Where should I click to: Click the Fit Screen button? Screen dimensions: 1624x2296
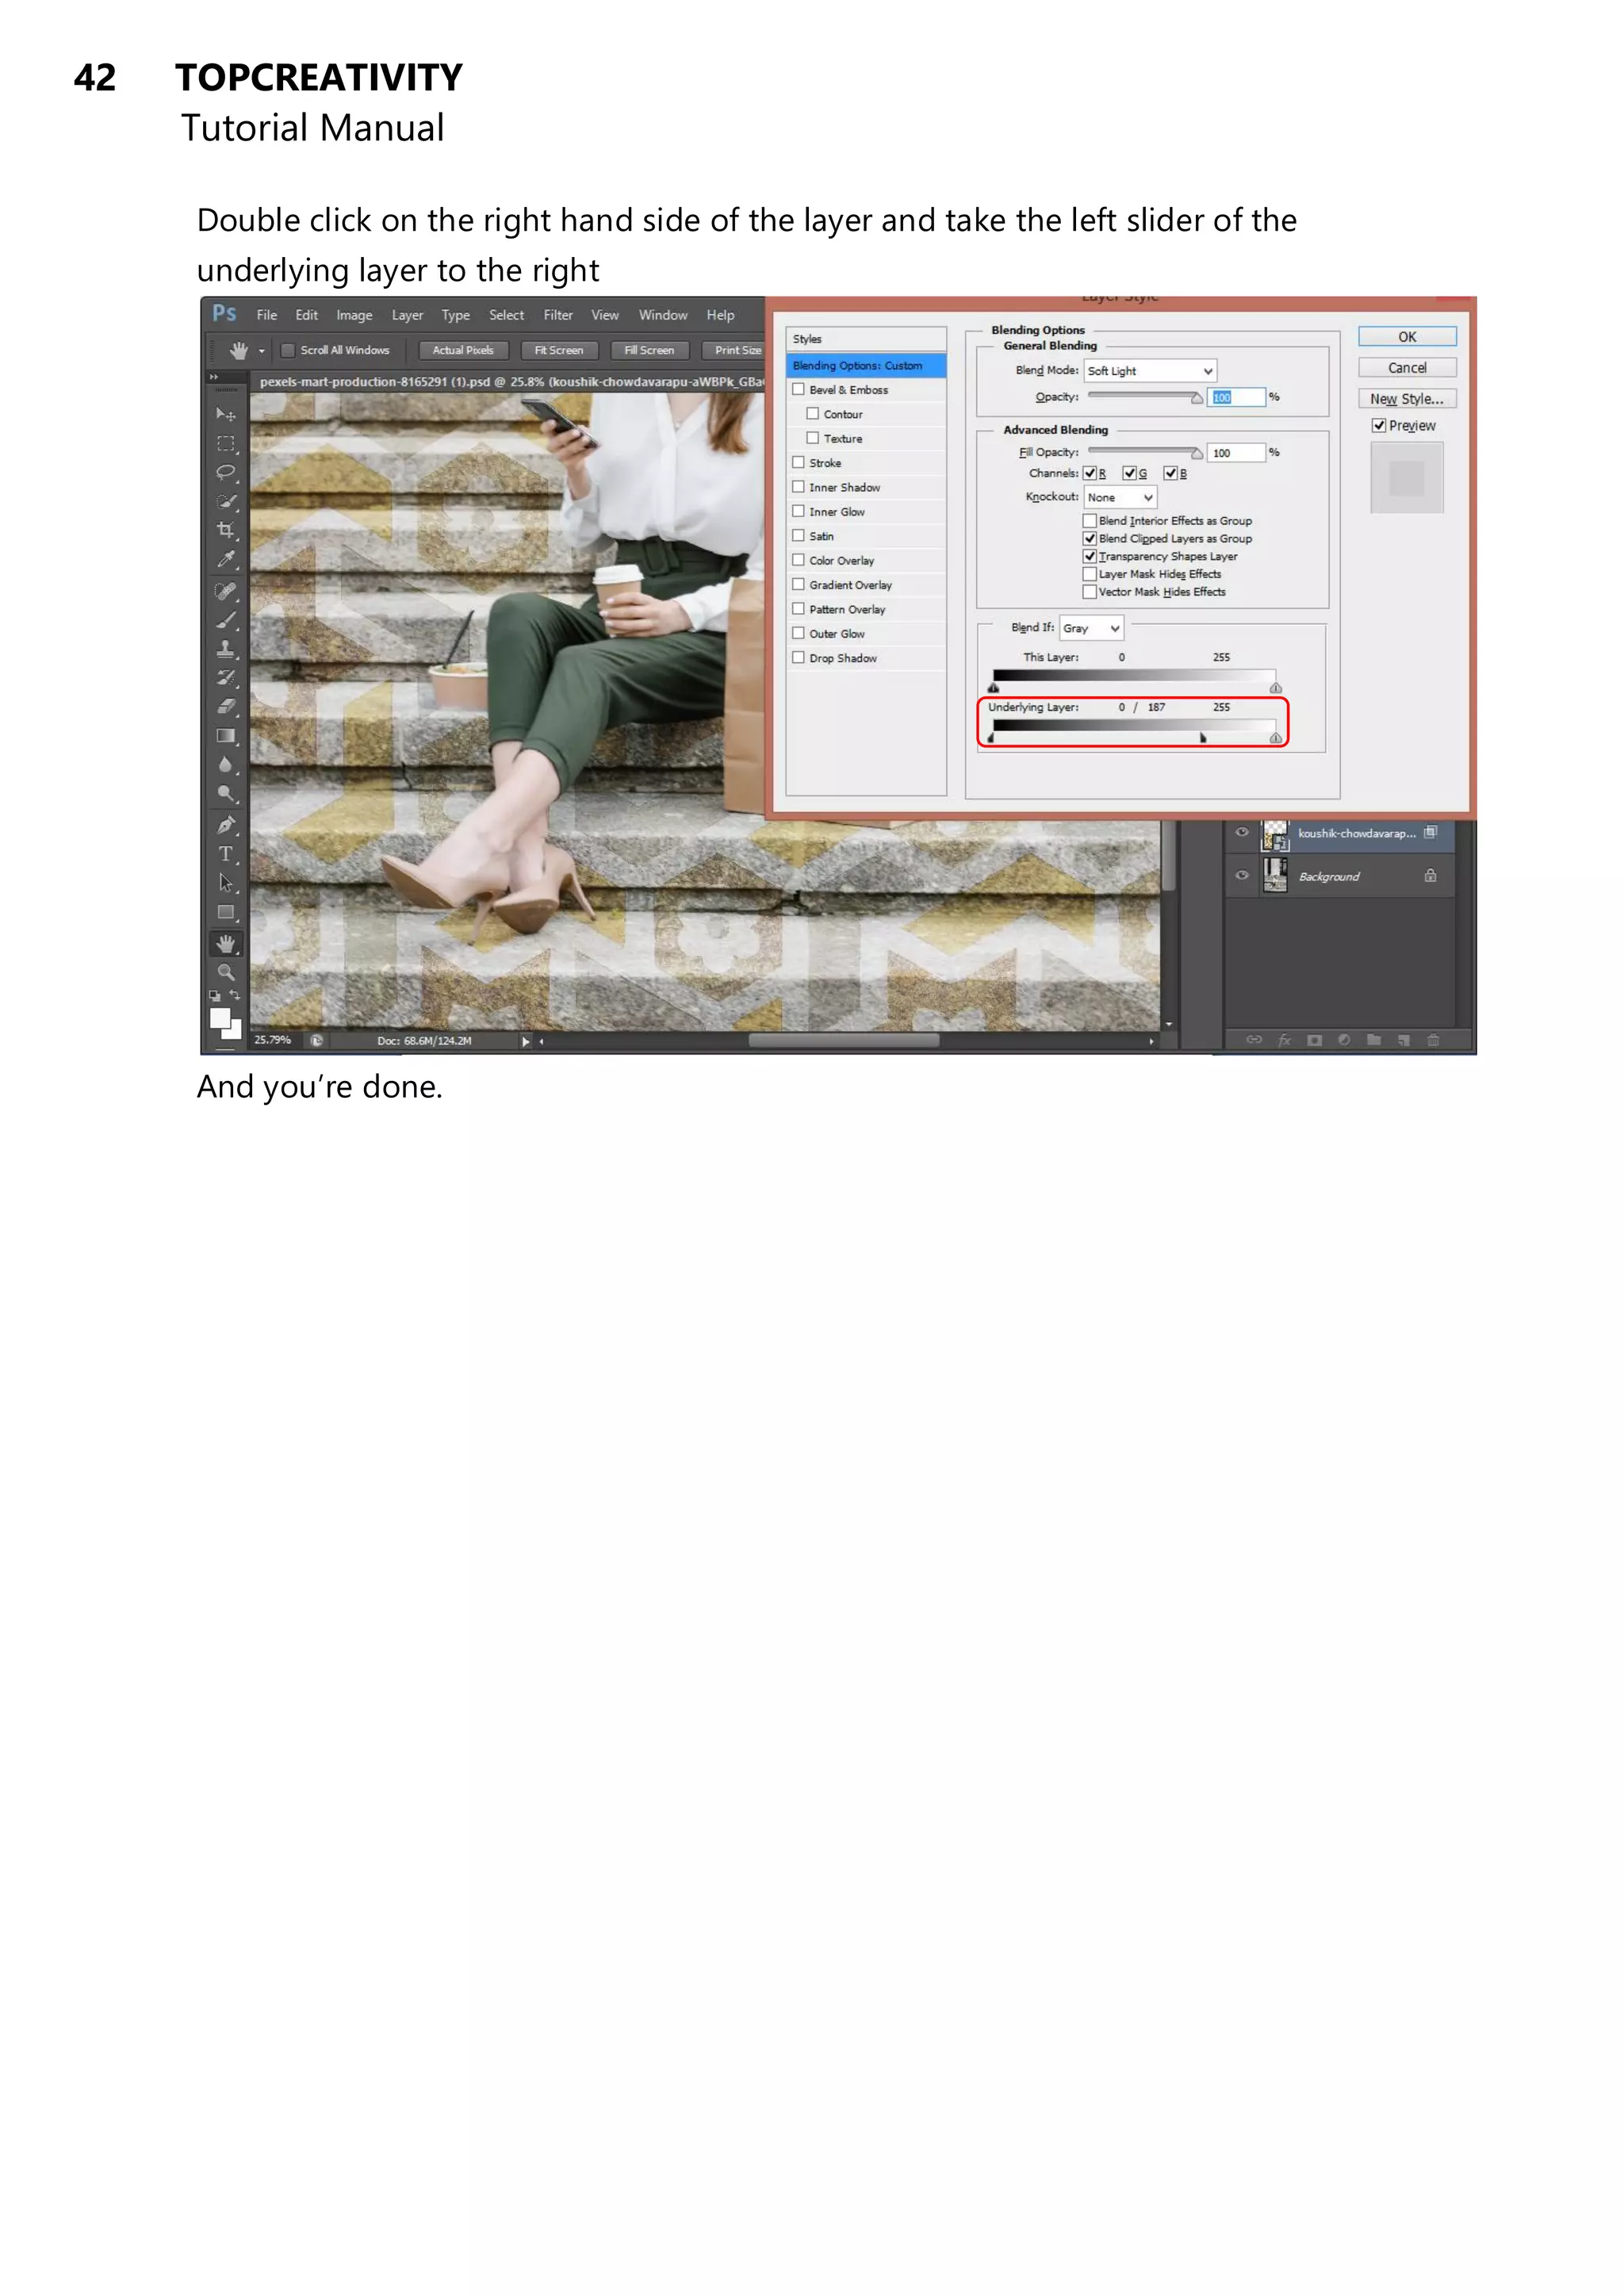[x=558, y=350]
